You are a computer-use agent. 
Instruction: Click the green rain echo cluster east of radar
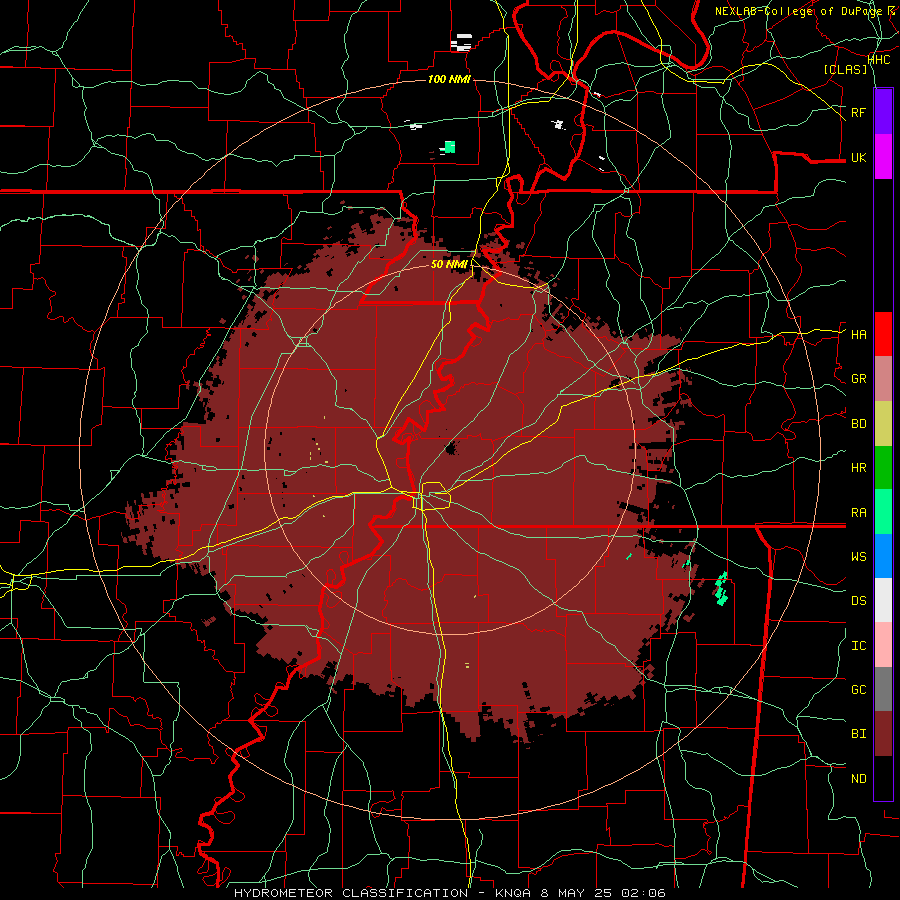721,589
